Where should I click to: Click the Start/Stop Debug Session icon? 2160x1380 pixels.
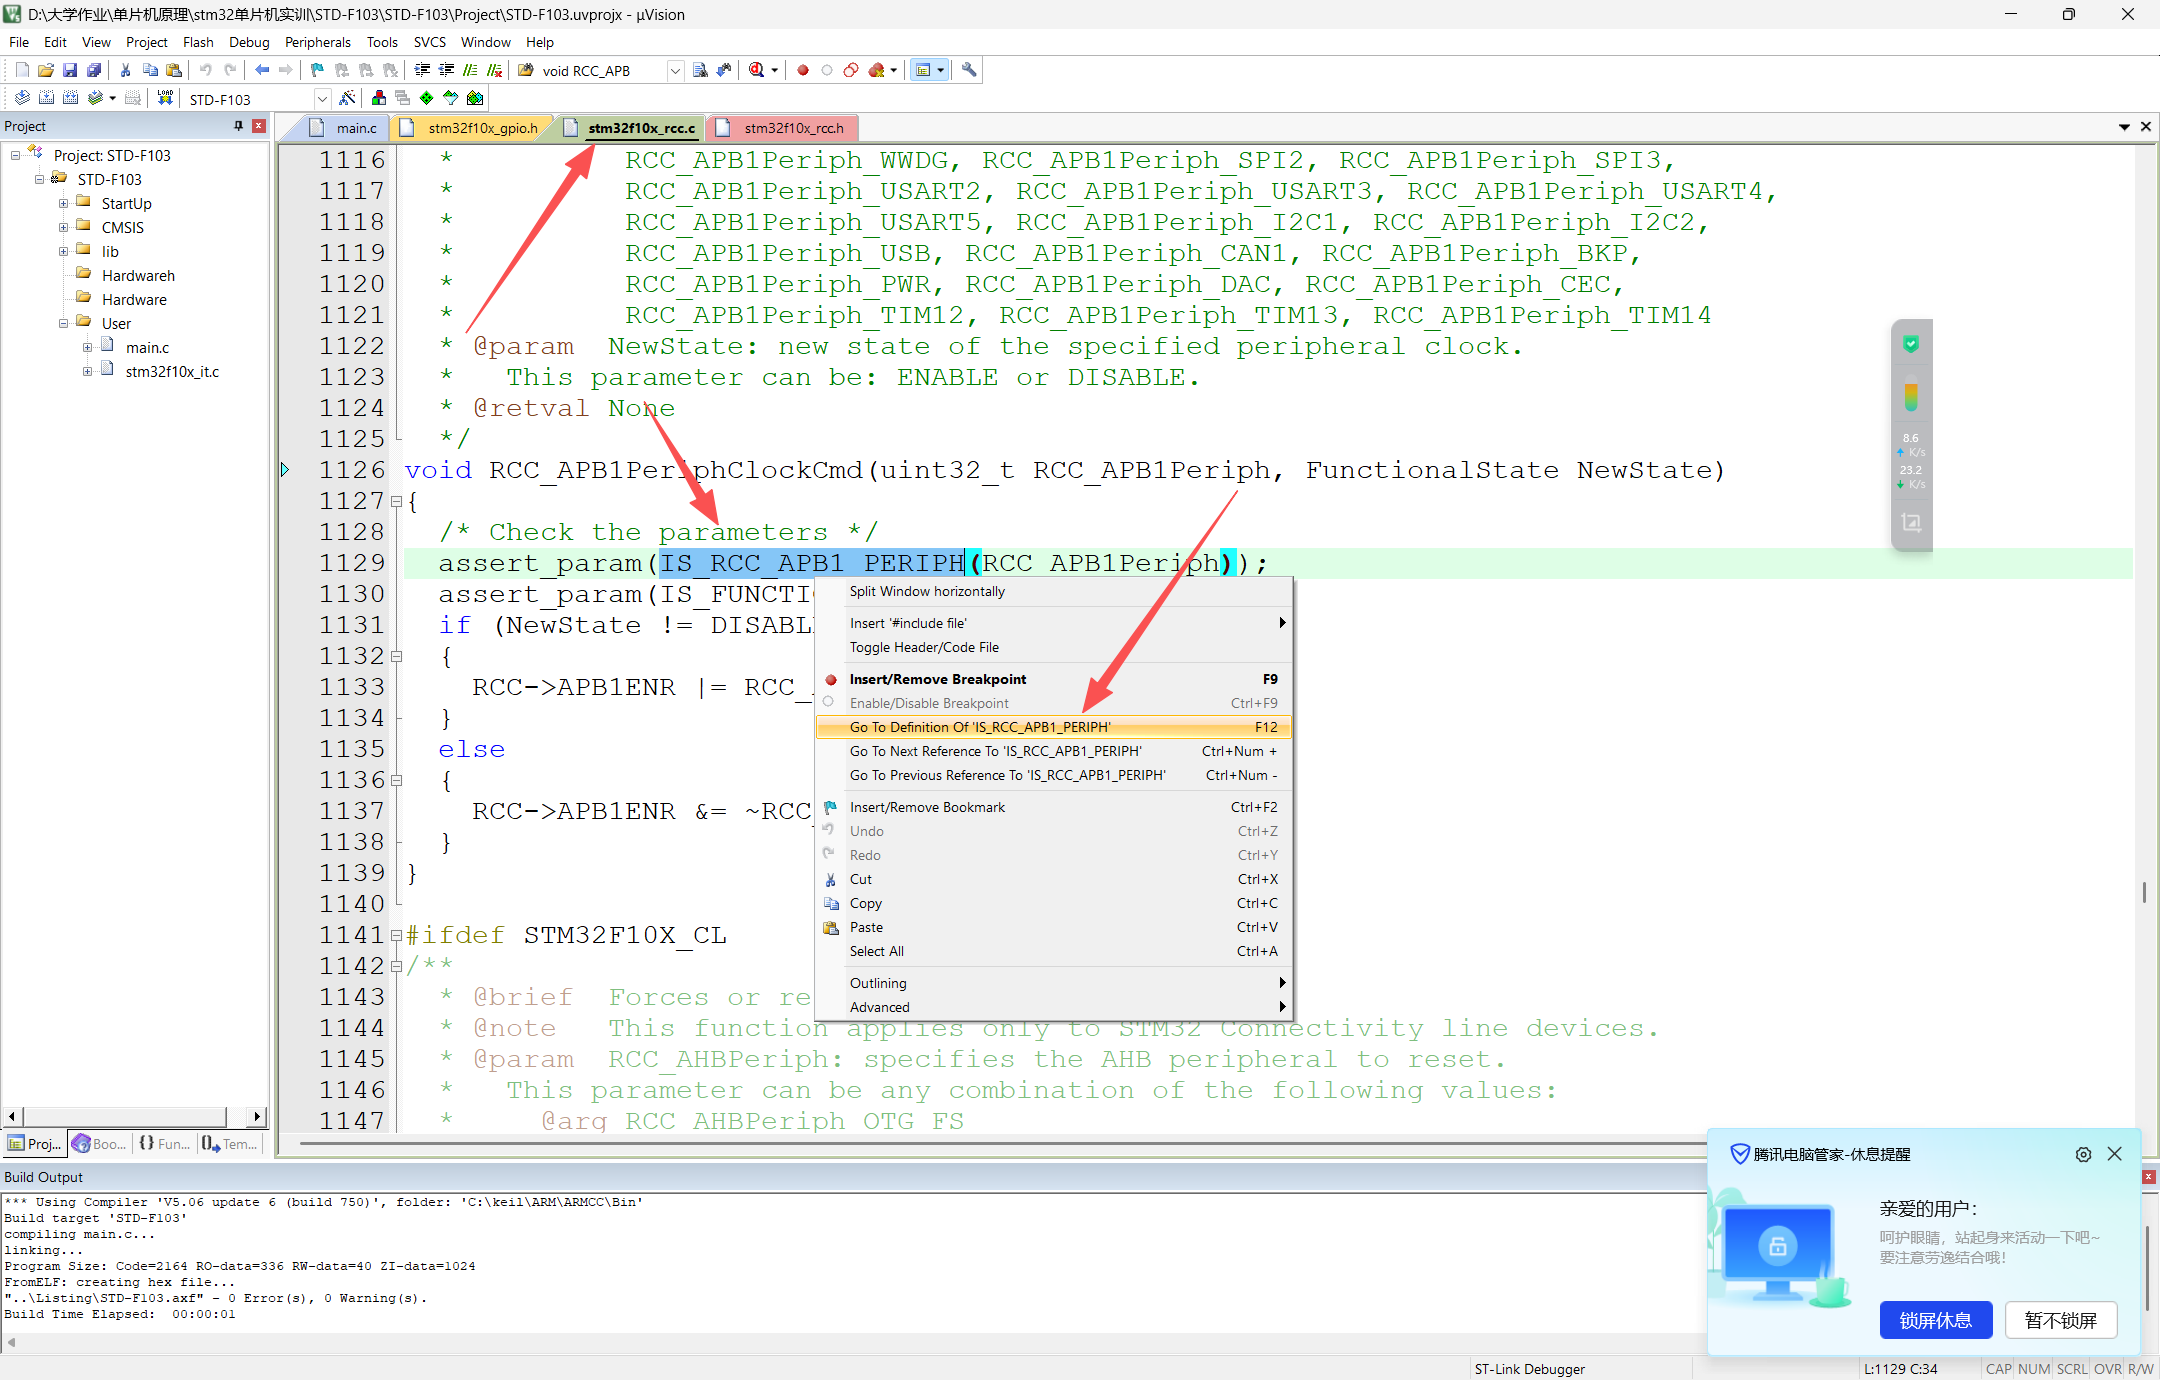click(x=757, y=70)
